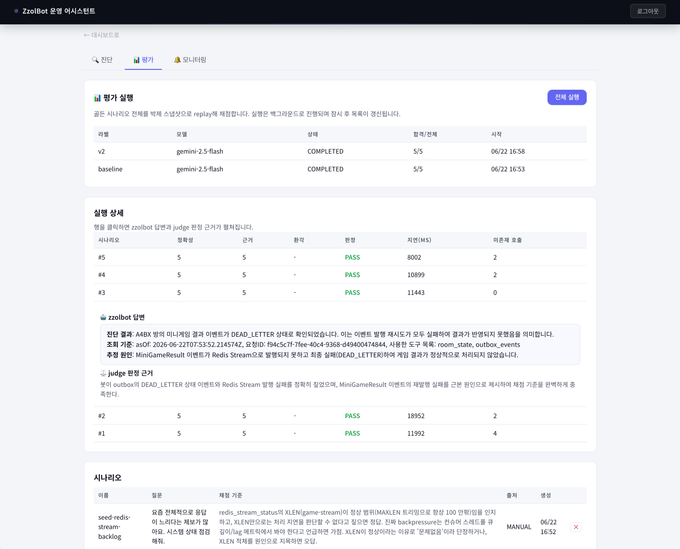Delete the seed-redis-stream-backlog scenario
Screen dimensions: 680x549
coord(576,527)
